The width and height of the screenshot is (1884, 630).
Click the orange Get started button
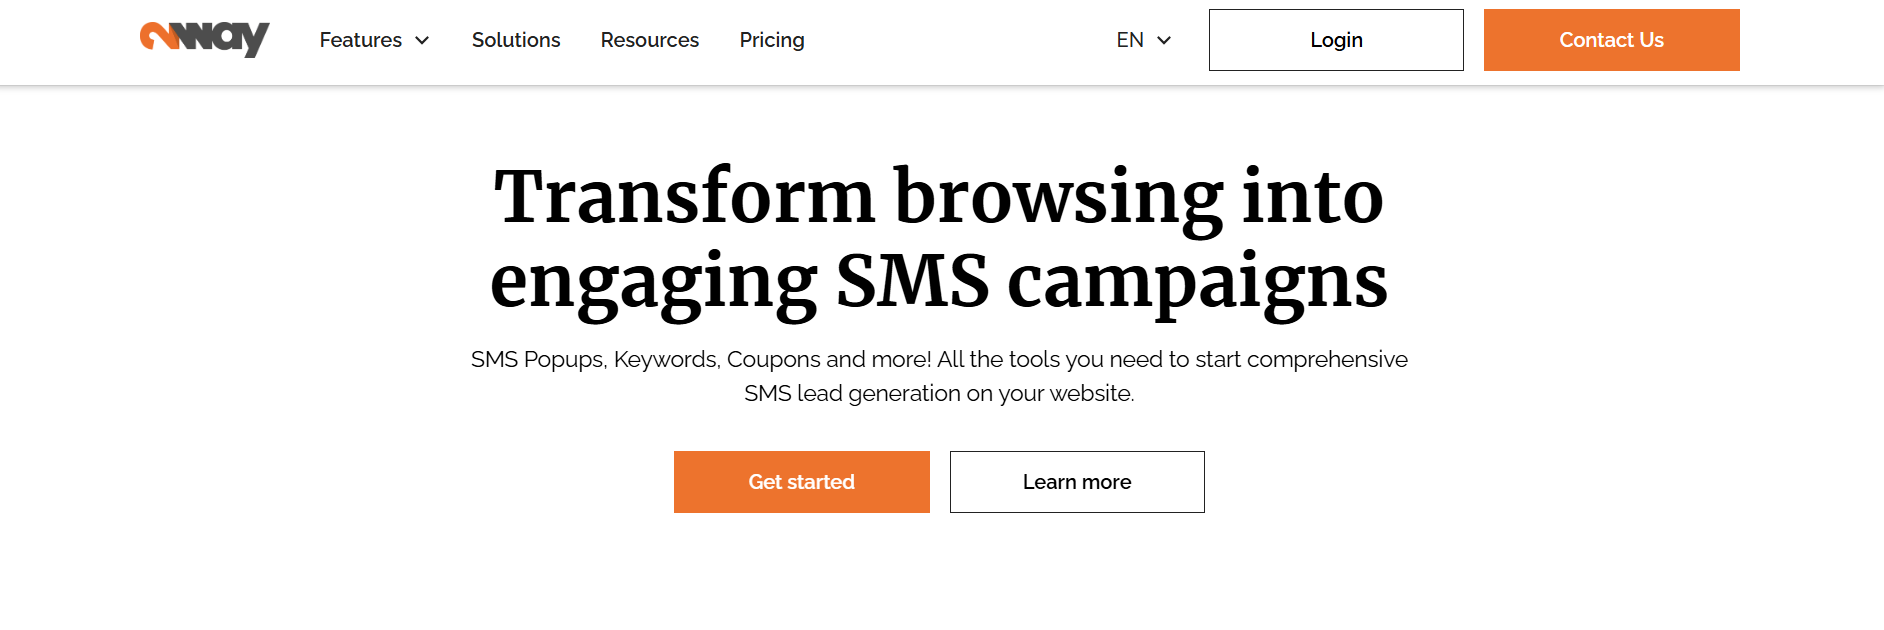point(802,482)
